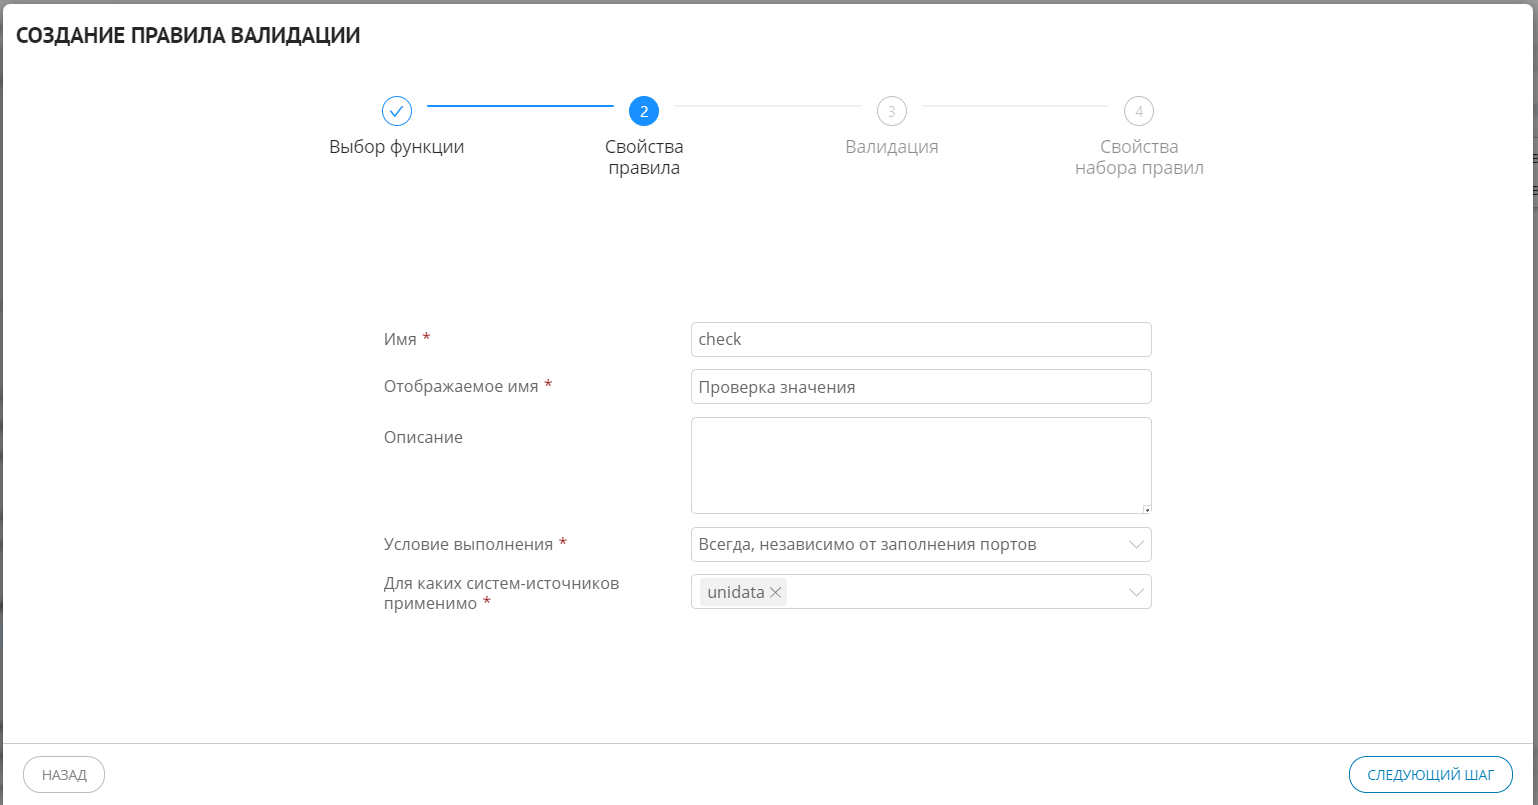This screenshot has width=1538, height=805.
Task: Click step 4 circle for Свойства набора правил
Action: (x=1138, y=111)
